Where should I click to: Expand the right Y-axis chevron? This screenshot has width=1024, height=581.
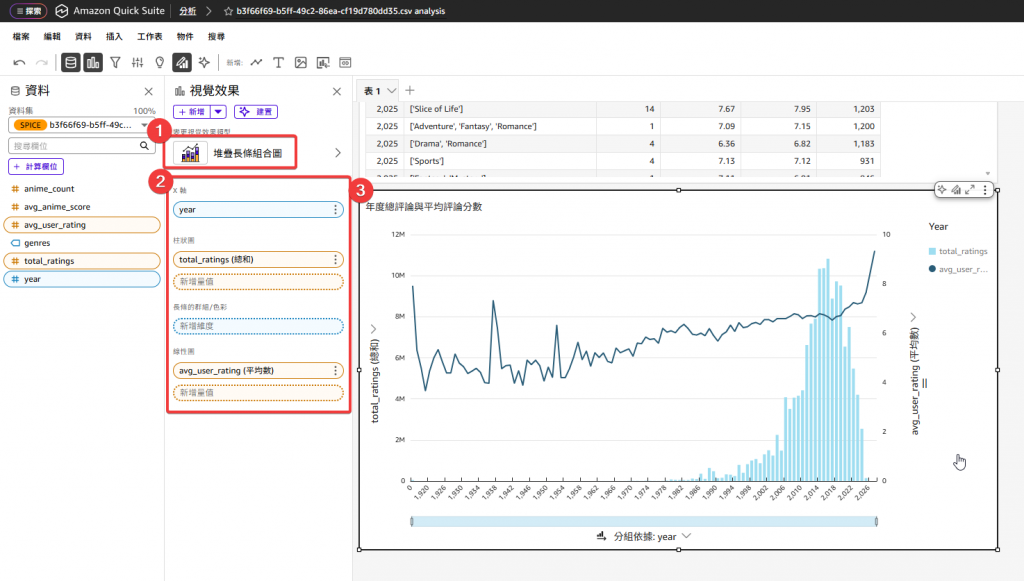pos(913,317)
